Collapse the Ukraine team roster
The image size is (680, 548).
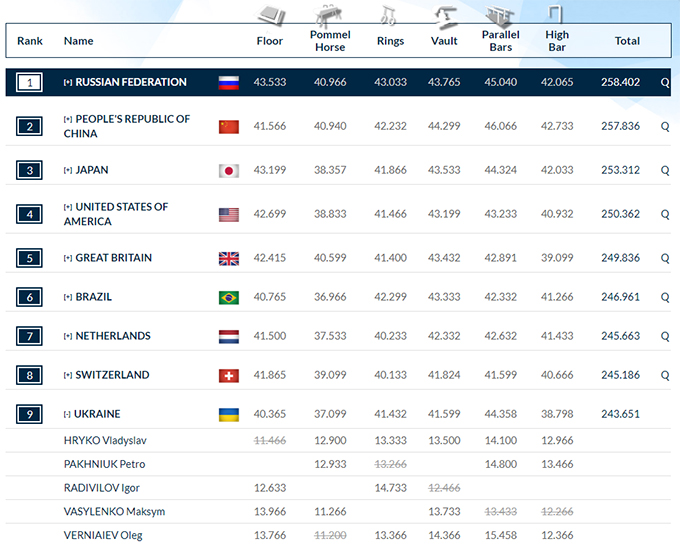[x=68, y=415]
